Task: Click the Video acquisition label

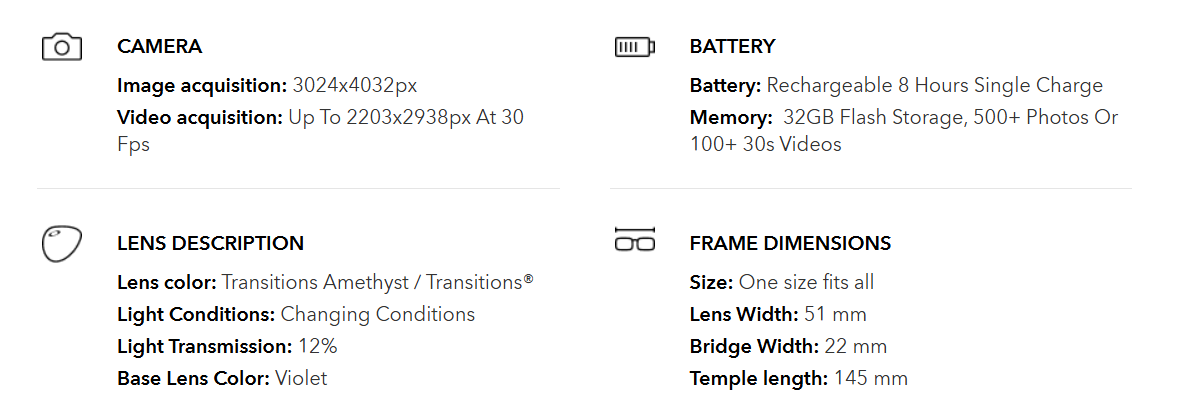Action: [200, 117]
